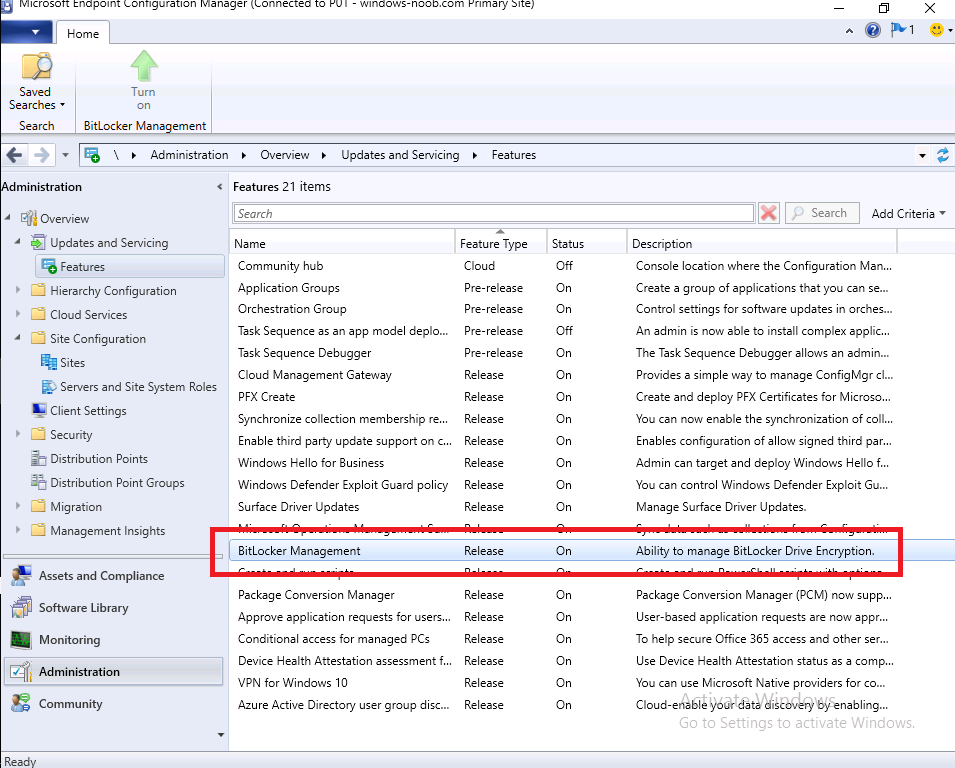Expand the Security node
This screenshot has height=768, width=955.
pos(18,434)
